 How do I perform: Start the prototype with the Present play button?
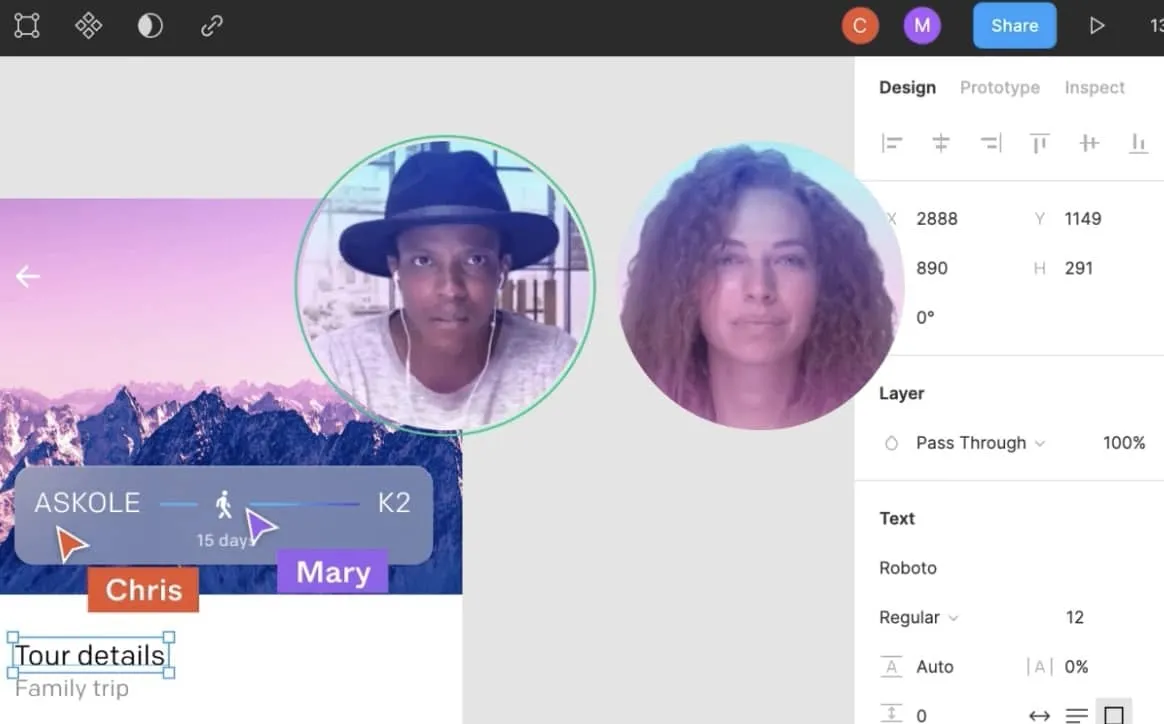pyautogui.click(x=1097, y=26)
